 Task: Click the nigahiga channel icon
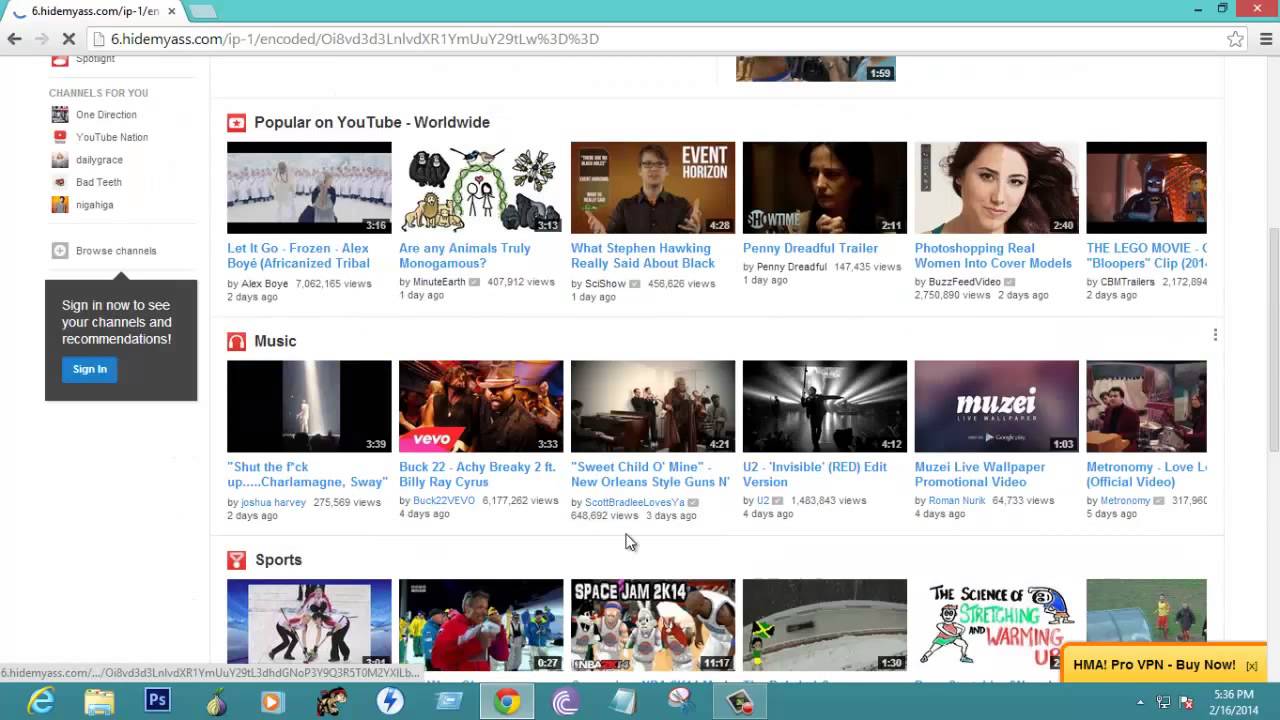pyautogui.click(x=60, y=205)
